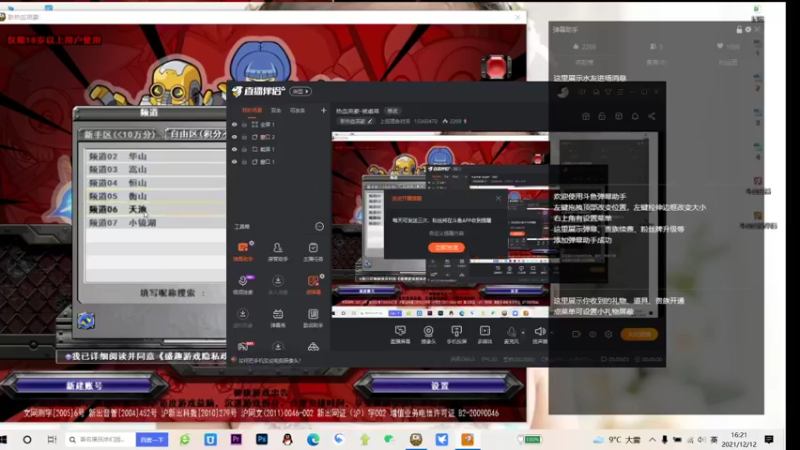Click the refresh icon in the channel dialog
This screenshot has width=800, height=450.
(x=86, y=320)
